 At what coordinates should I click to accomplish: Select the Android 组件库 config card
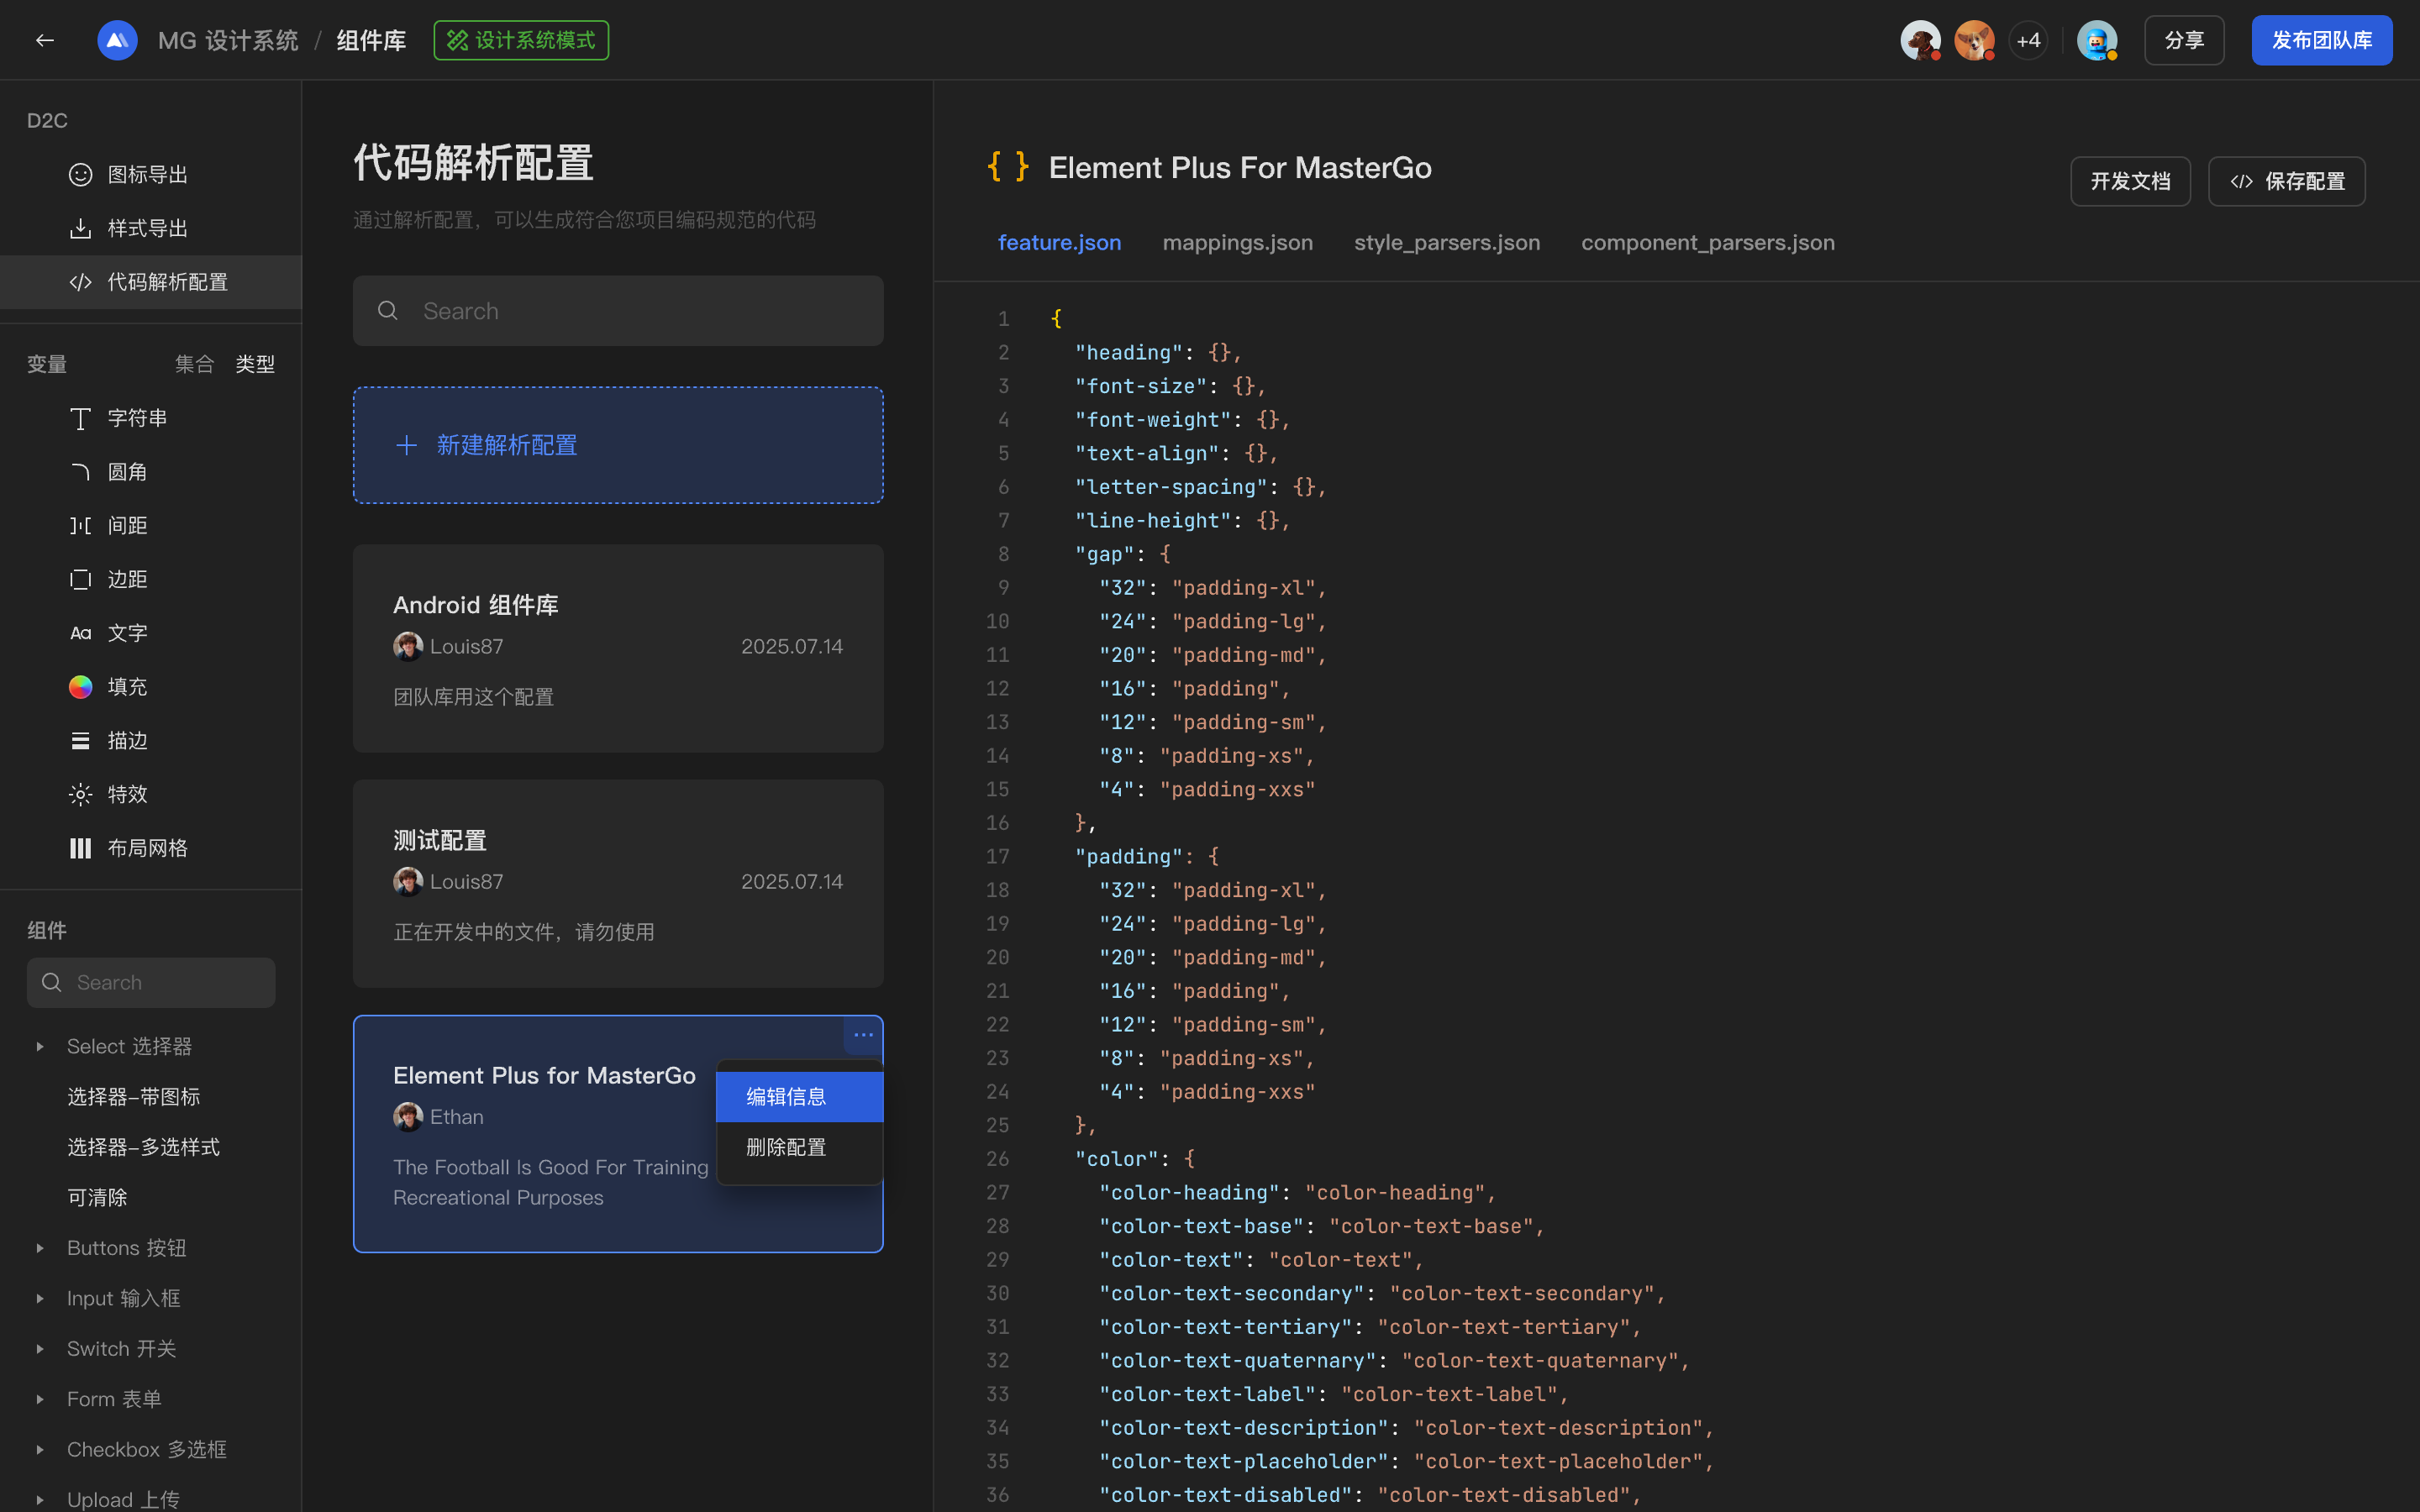pos(618,649)
